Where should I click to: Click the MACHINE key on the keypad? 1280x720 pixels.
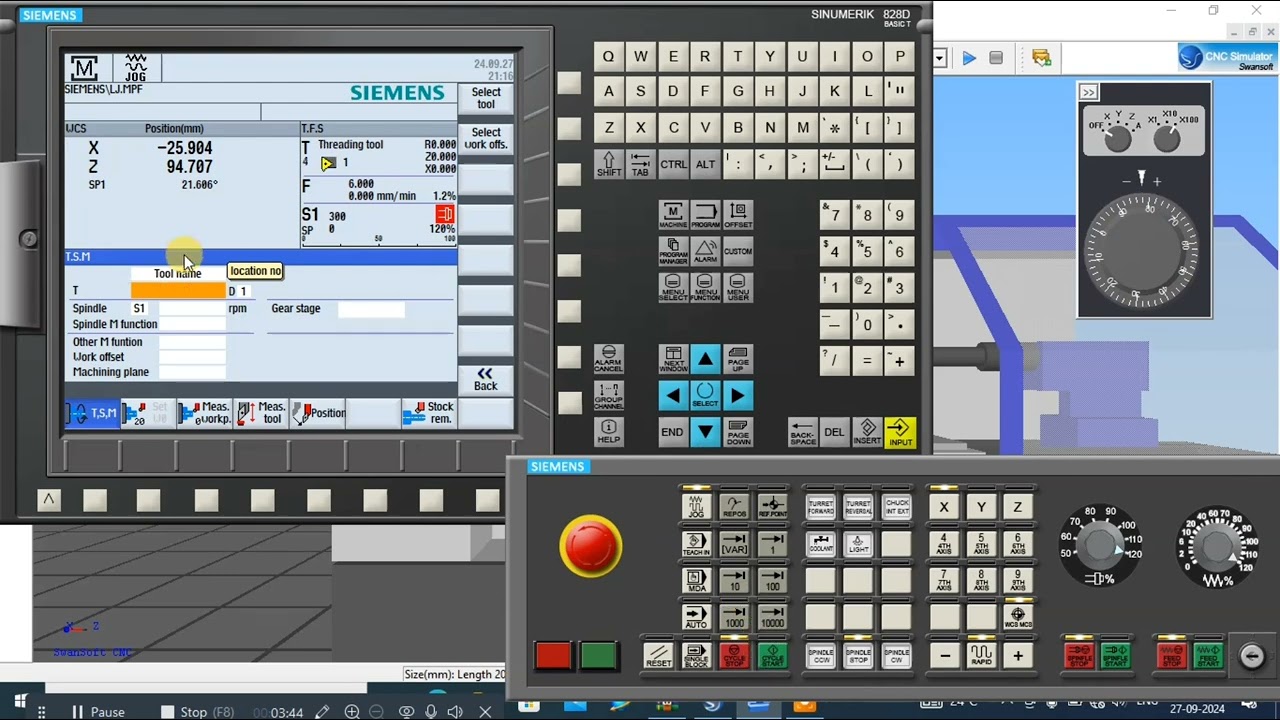(x=673, y=214)
